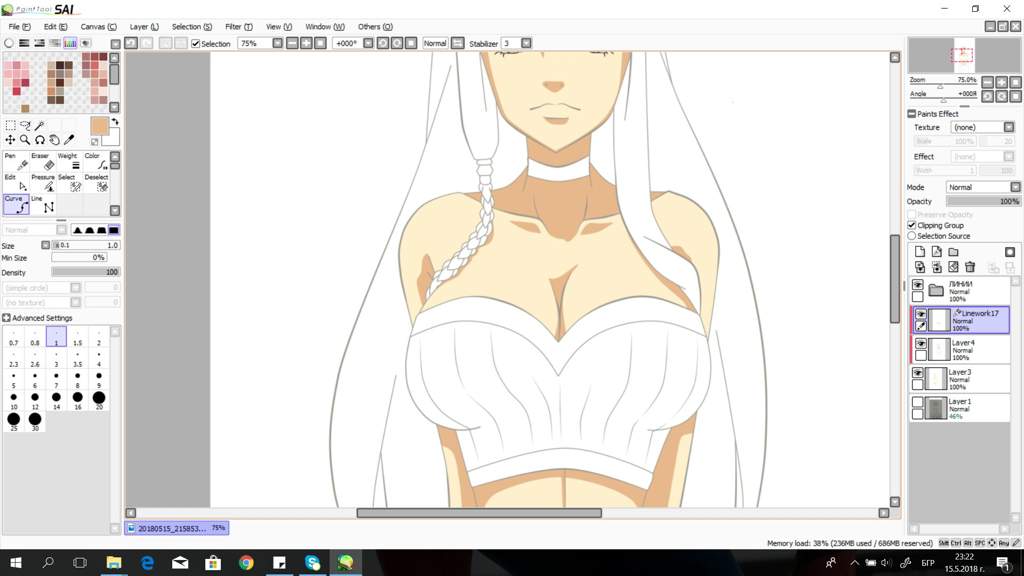Select the Move tool
This screenshot has width=1024, height=576.
10,140
